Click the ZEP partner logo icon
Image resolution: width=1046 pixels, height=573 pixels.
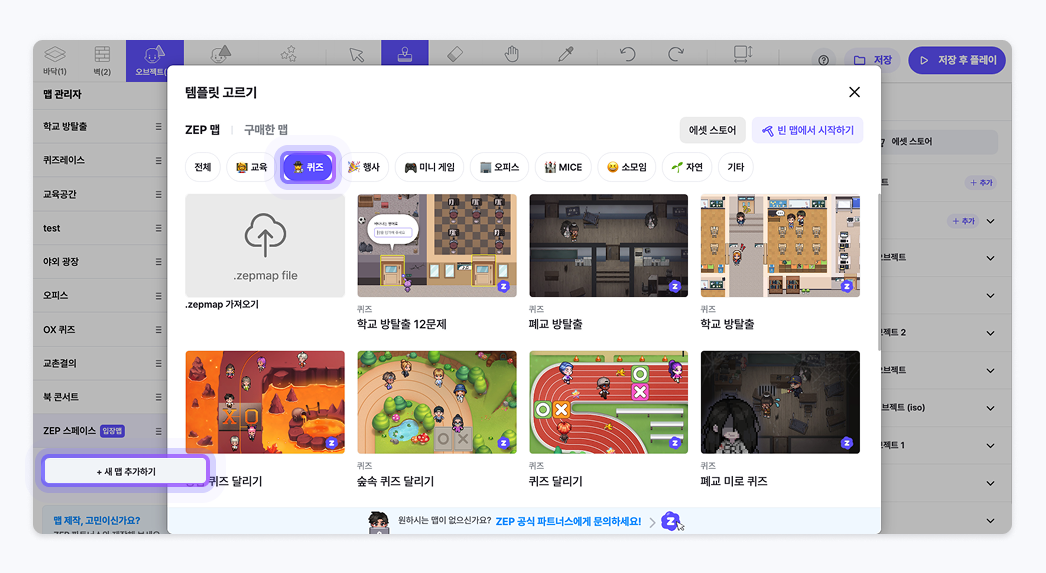[670, 521]
